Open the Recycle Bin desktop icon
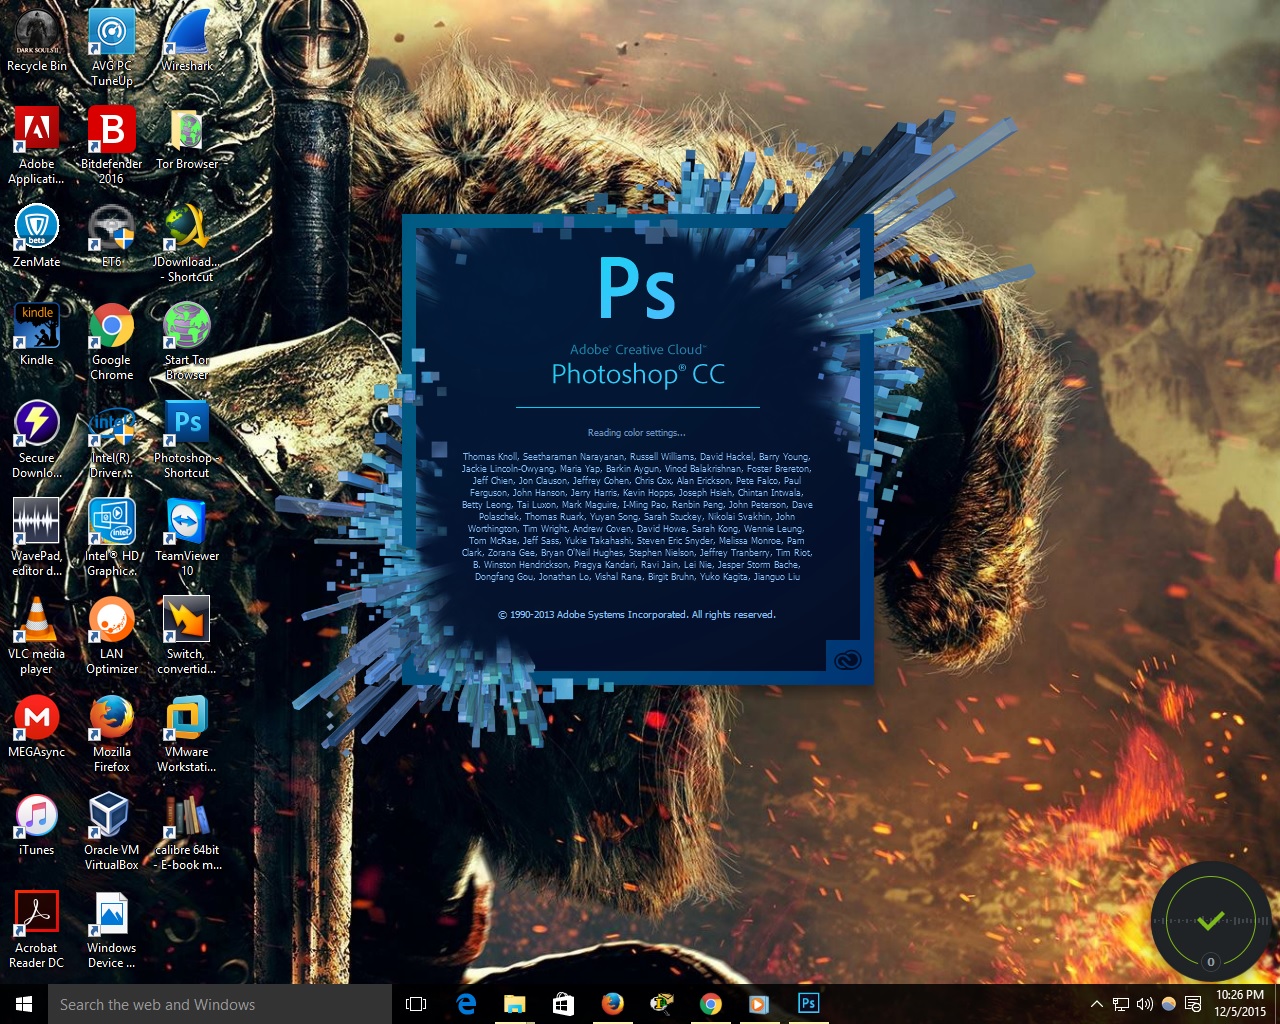This screenshot has width=1280, height=1024. pos(37,42)
